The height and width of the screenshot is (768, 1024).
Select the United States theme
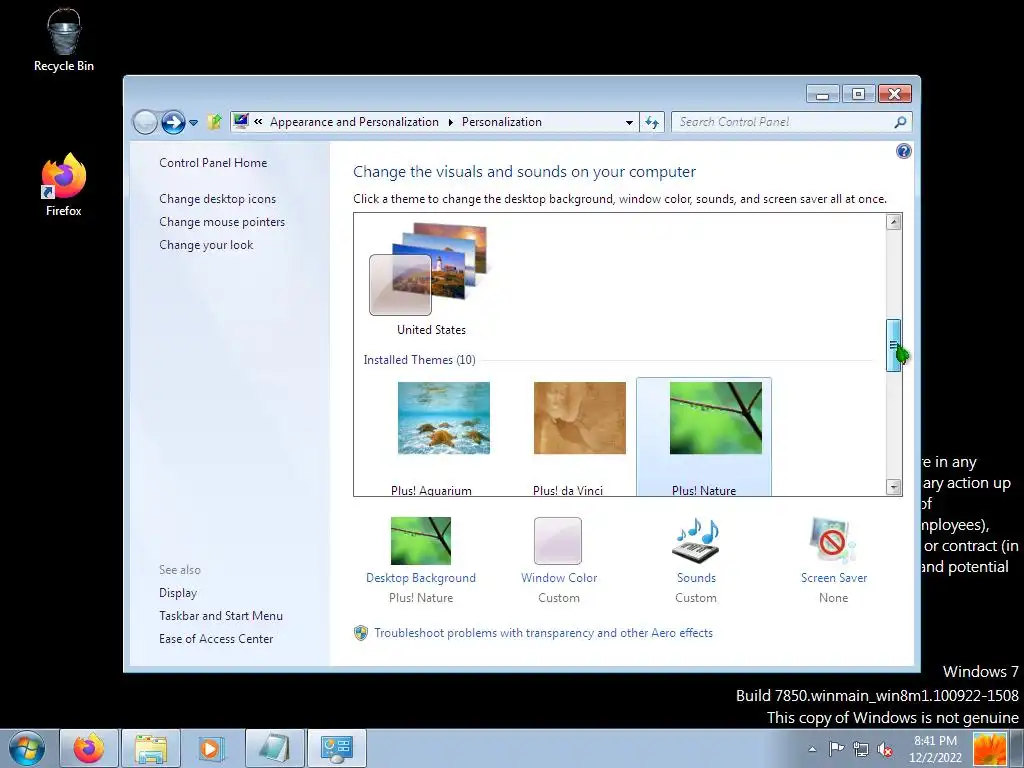[431, 280]
